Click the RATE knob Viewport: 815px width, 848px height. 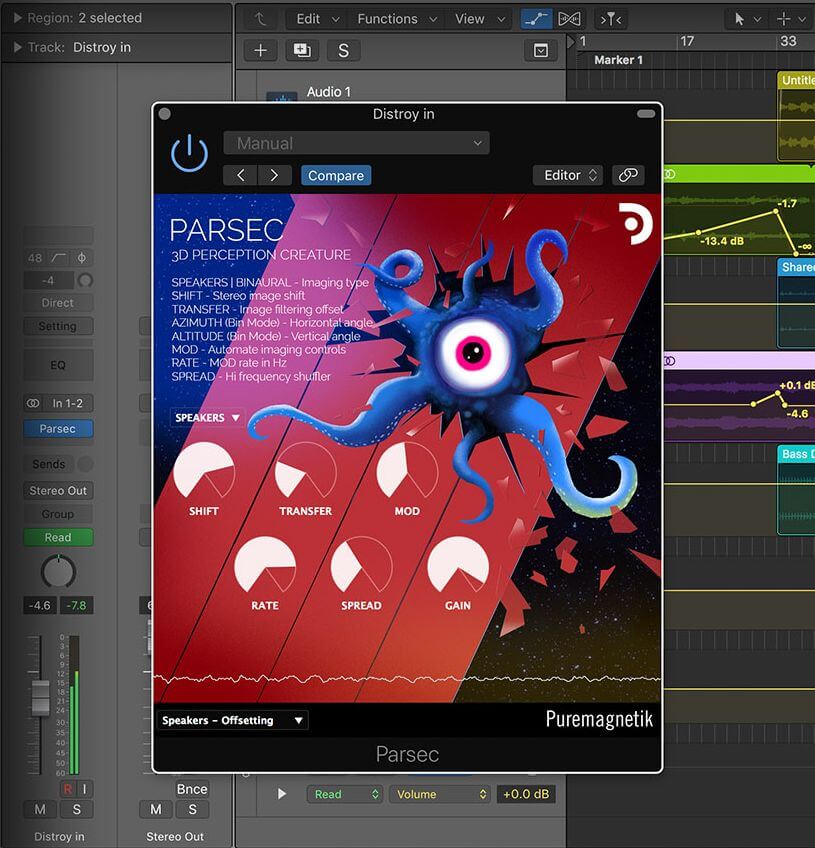265,565
